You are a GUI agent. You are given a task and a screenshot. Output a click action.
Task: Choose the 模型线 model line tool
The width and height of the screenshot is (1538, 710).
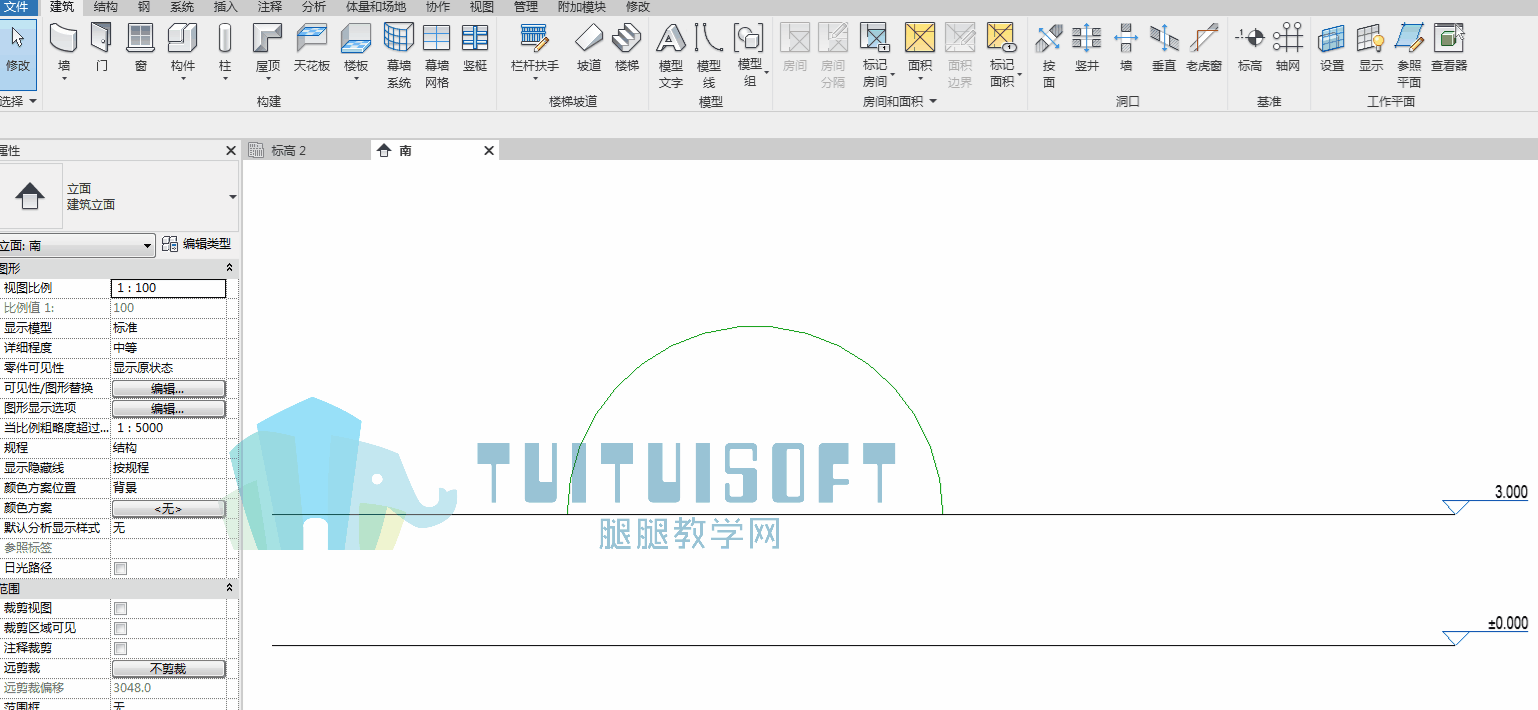708,56
